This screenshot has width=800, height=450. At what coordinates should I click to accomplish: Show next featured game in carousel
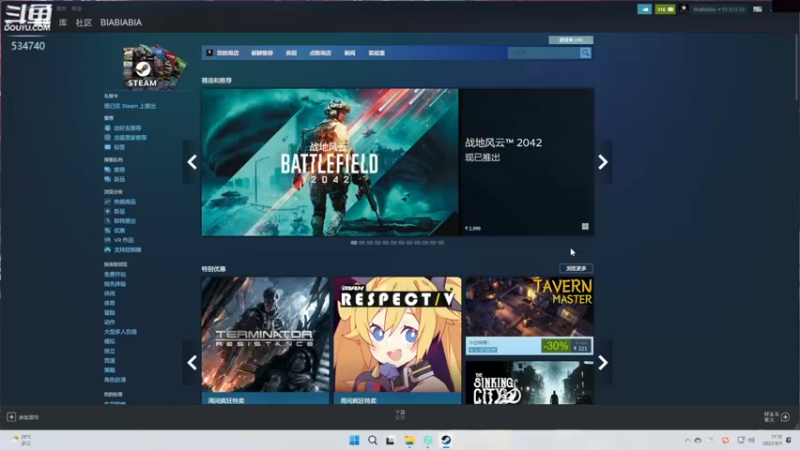tap(603, 162)
